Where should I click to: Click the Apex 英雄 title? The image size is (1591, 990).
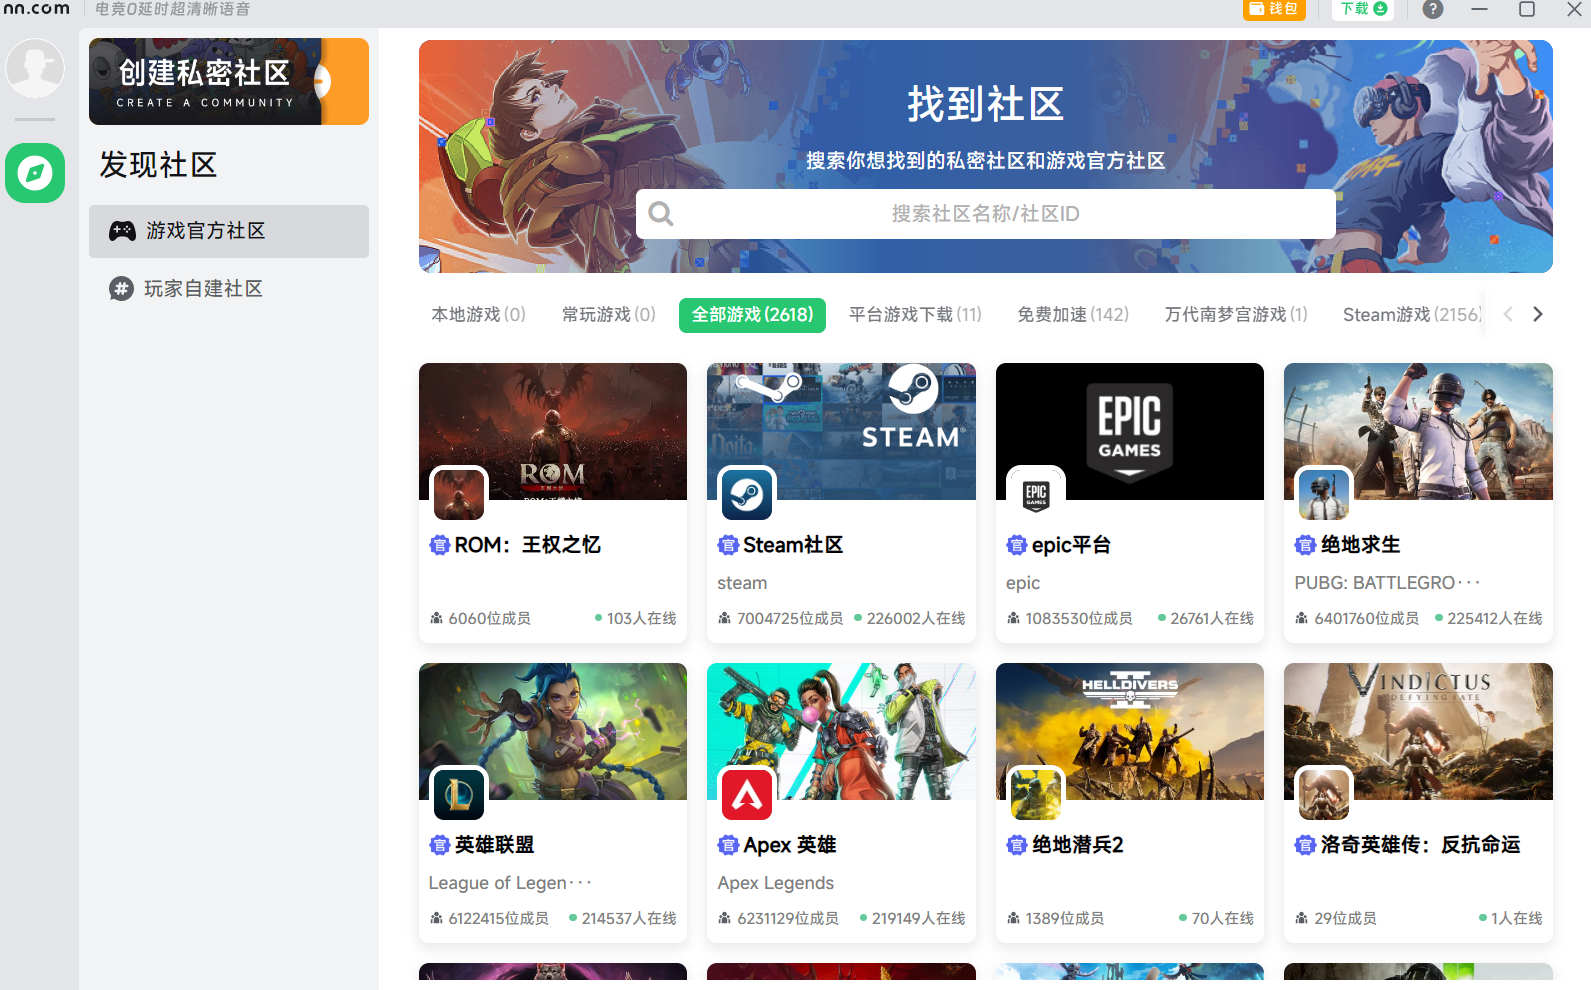tap(790, 845)
